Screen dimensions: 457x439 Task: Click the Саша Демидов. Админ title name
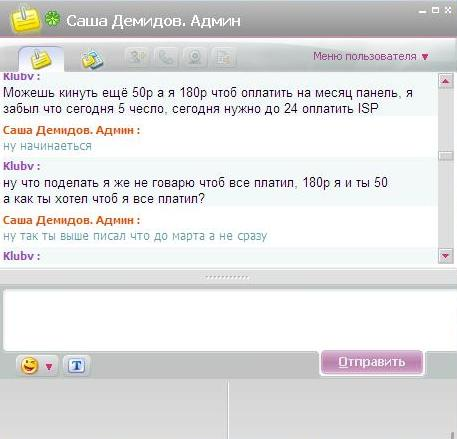[x=153, y=21]
